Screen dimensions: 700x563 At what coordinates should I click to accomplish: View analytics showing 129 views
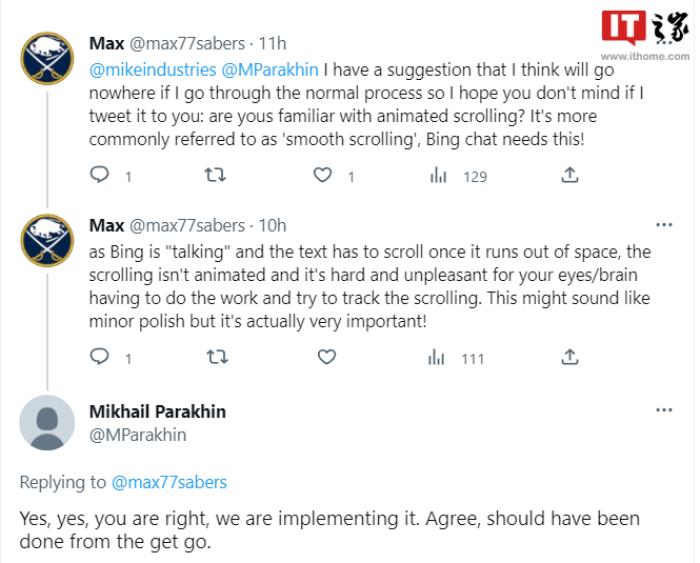click(437, 176)
